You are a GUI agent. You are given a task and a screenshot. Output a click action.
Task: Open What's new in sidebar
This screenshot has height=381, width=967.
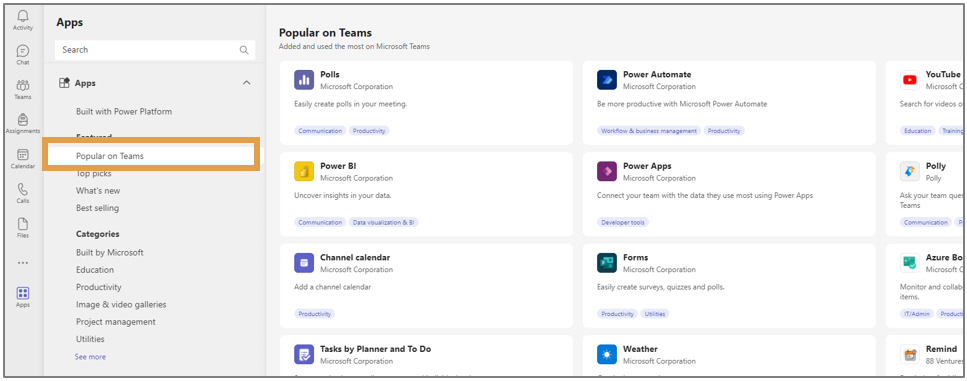click(98, 190)
